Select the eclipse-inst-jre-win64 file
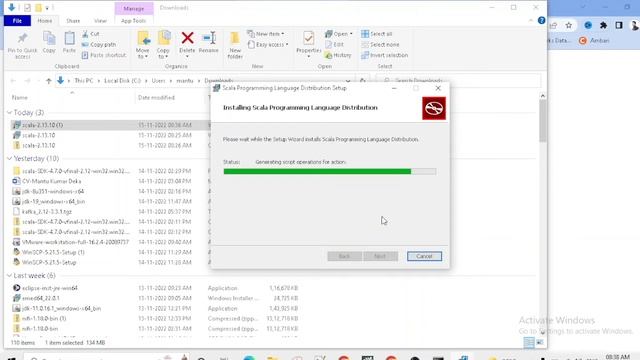Screen dimensions: 640x360 tap(50, 288)
